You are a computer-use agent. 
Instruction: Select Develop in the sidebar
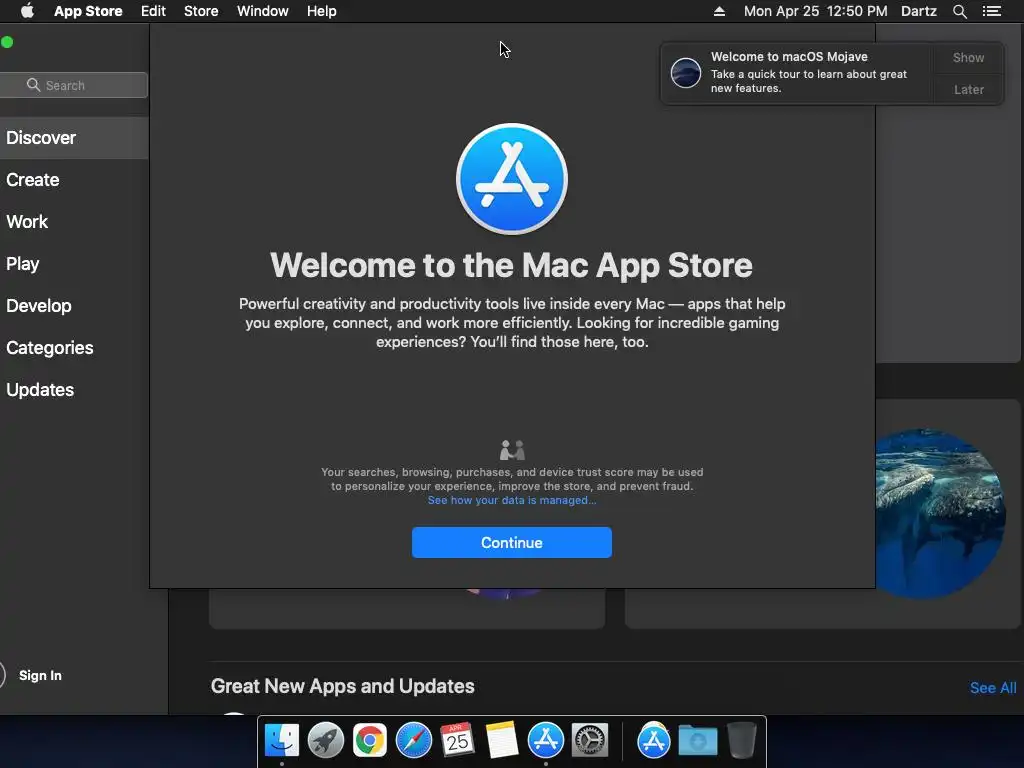[x=74, y=306]
